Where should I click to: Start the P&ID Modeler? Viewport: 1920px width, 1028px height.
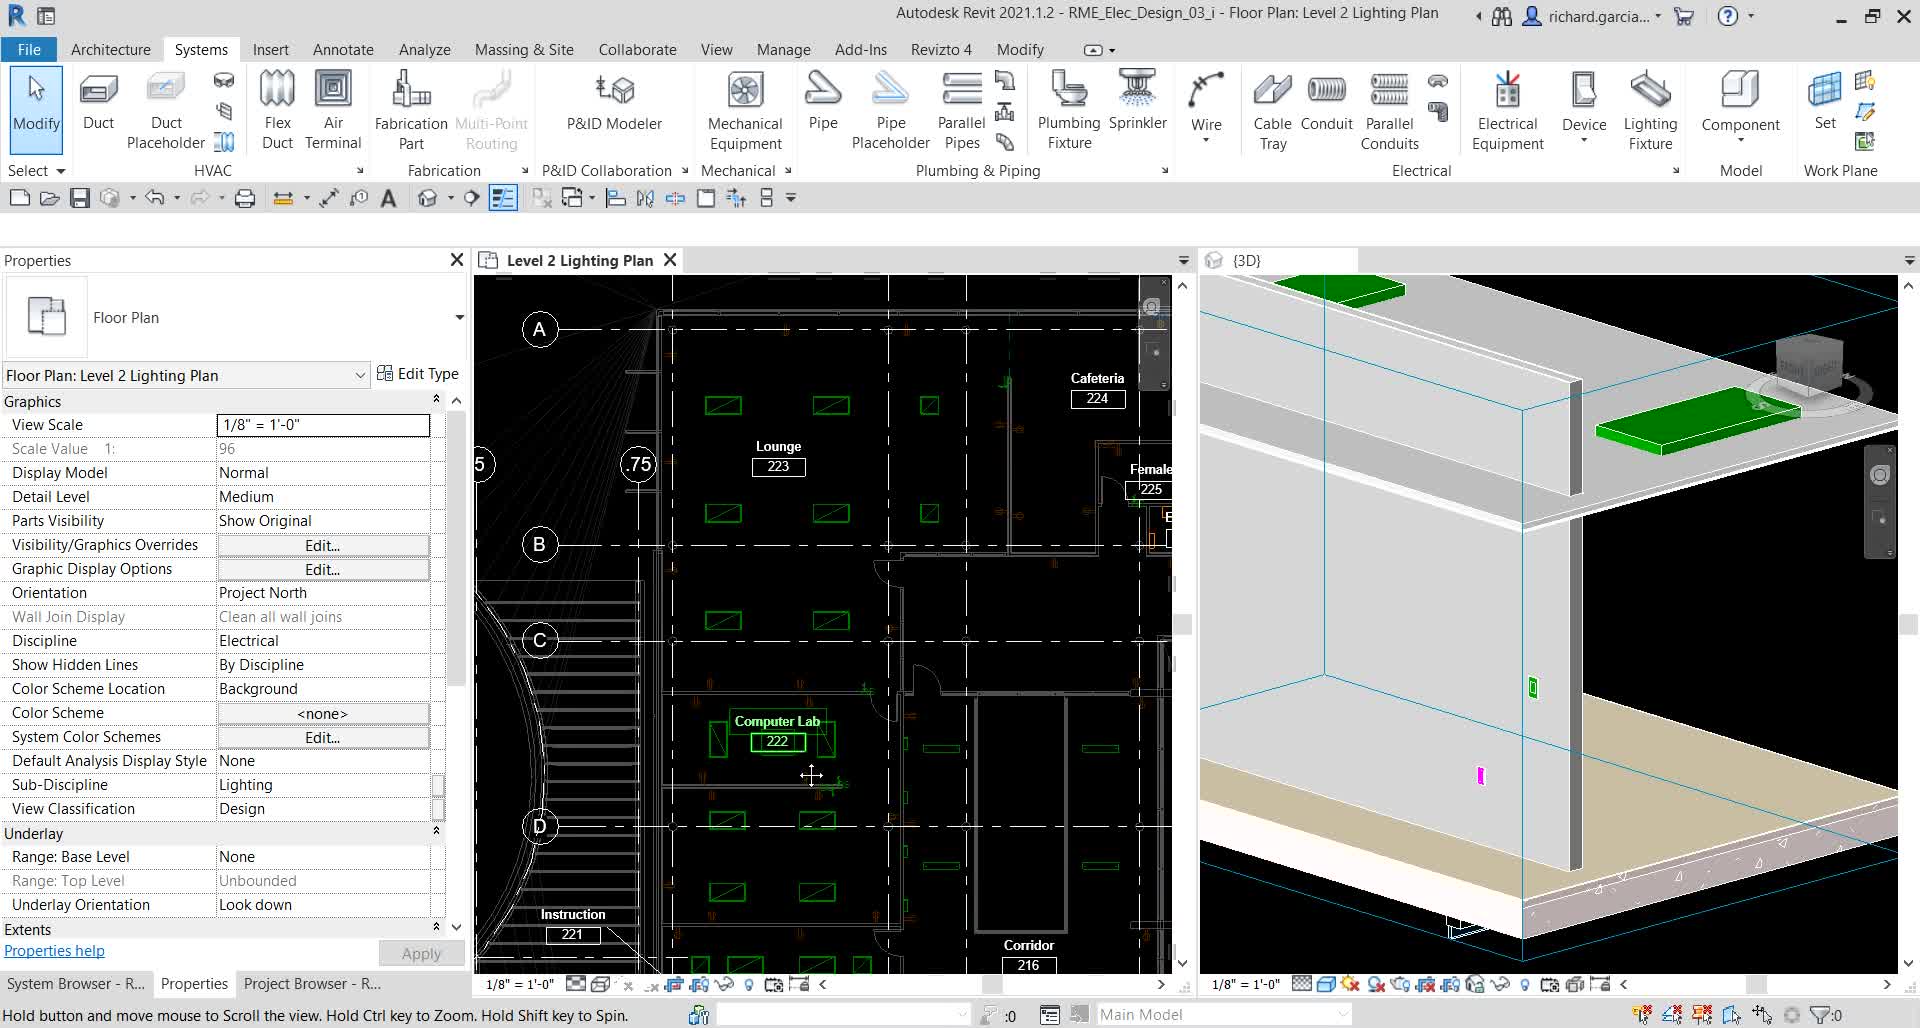coord(614,105)
